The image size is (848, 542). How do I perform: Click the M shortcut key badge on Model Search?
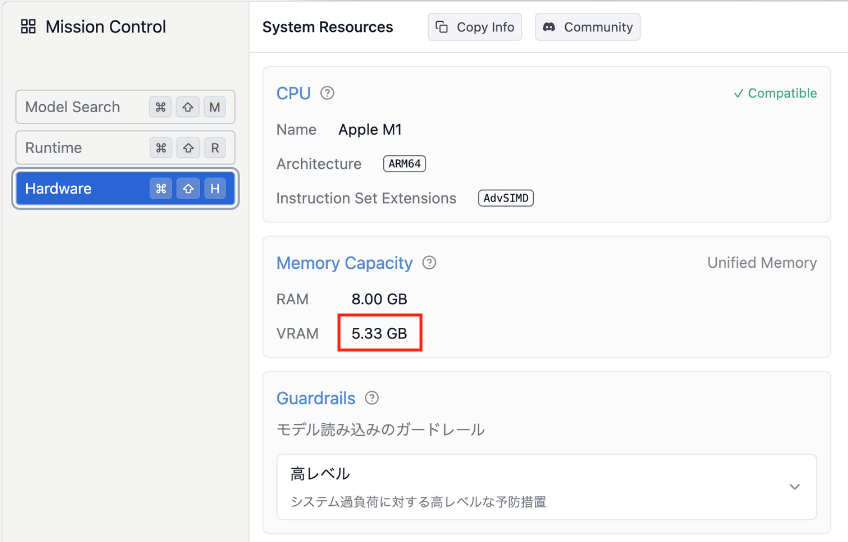tap(215, 107)
